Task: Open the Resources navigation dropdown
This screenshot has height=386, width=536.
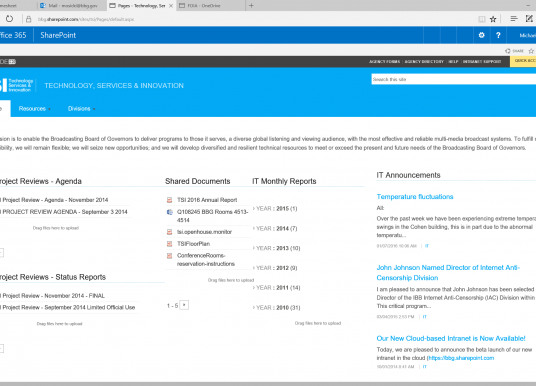Action: [x=35, y=109]
